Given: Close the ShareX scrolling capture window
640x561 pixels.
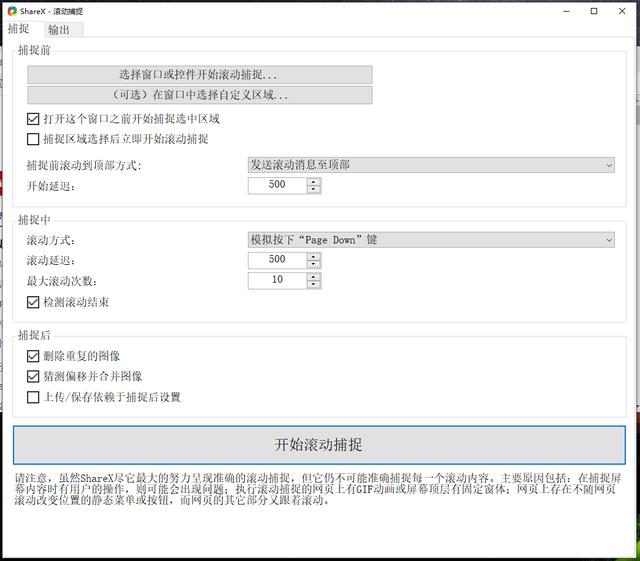Looking at the screenshot, I should coord(622,11).
